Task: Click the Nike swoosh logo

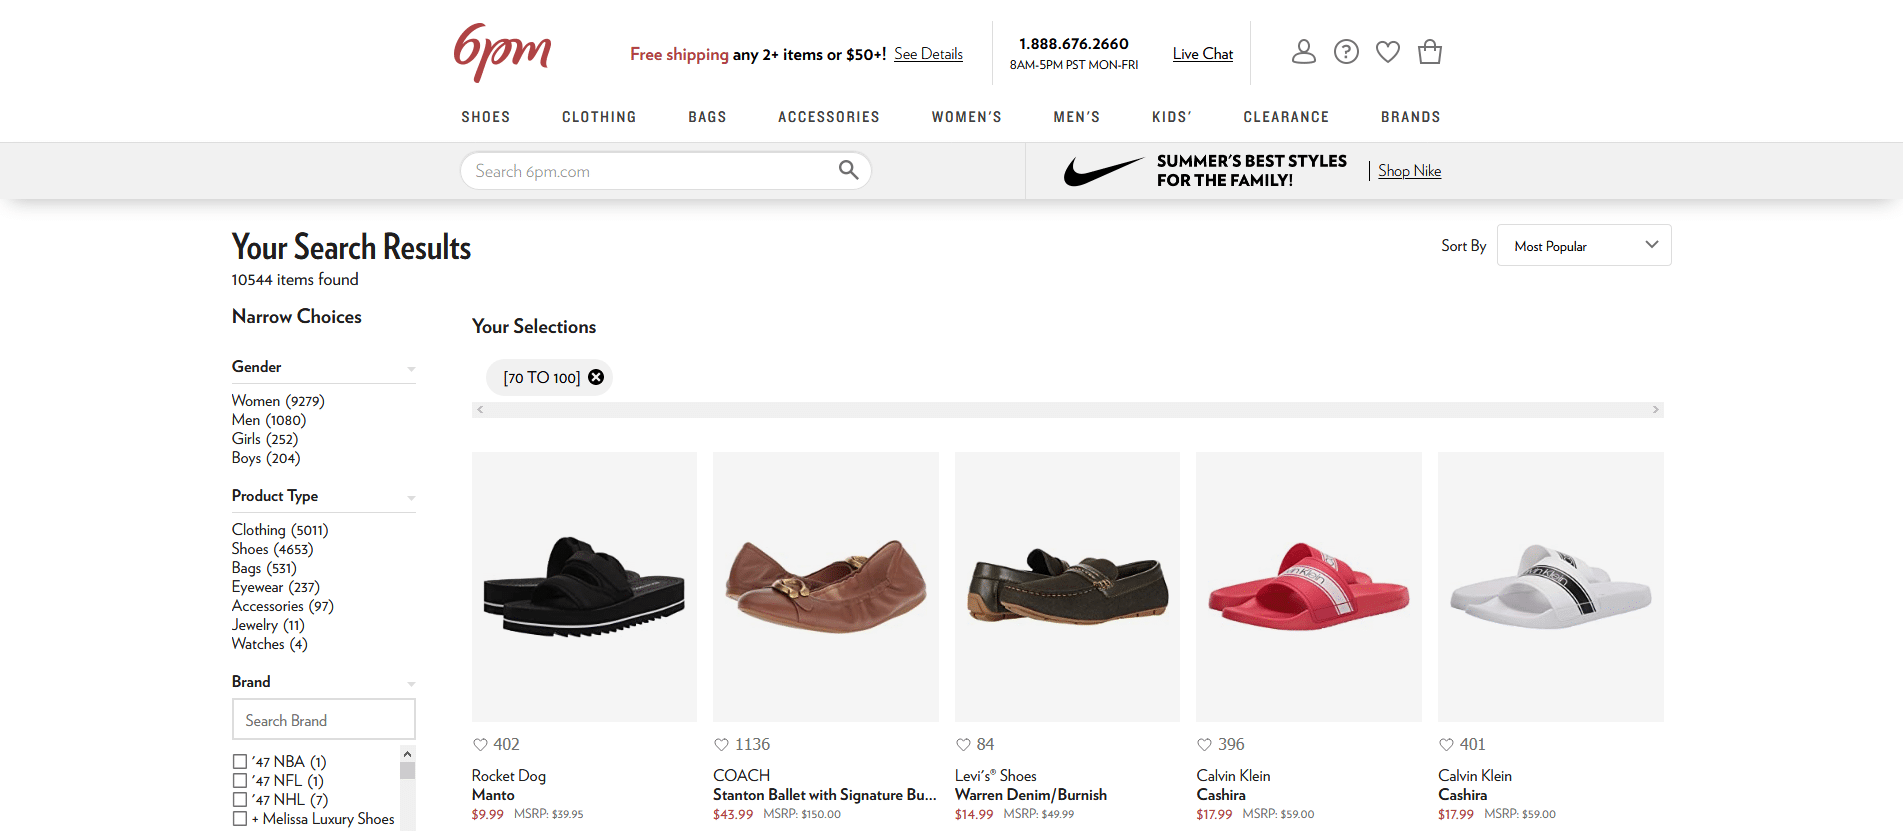Action: pyautogui.click(x=1103, y=171)
